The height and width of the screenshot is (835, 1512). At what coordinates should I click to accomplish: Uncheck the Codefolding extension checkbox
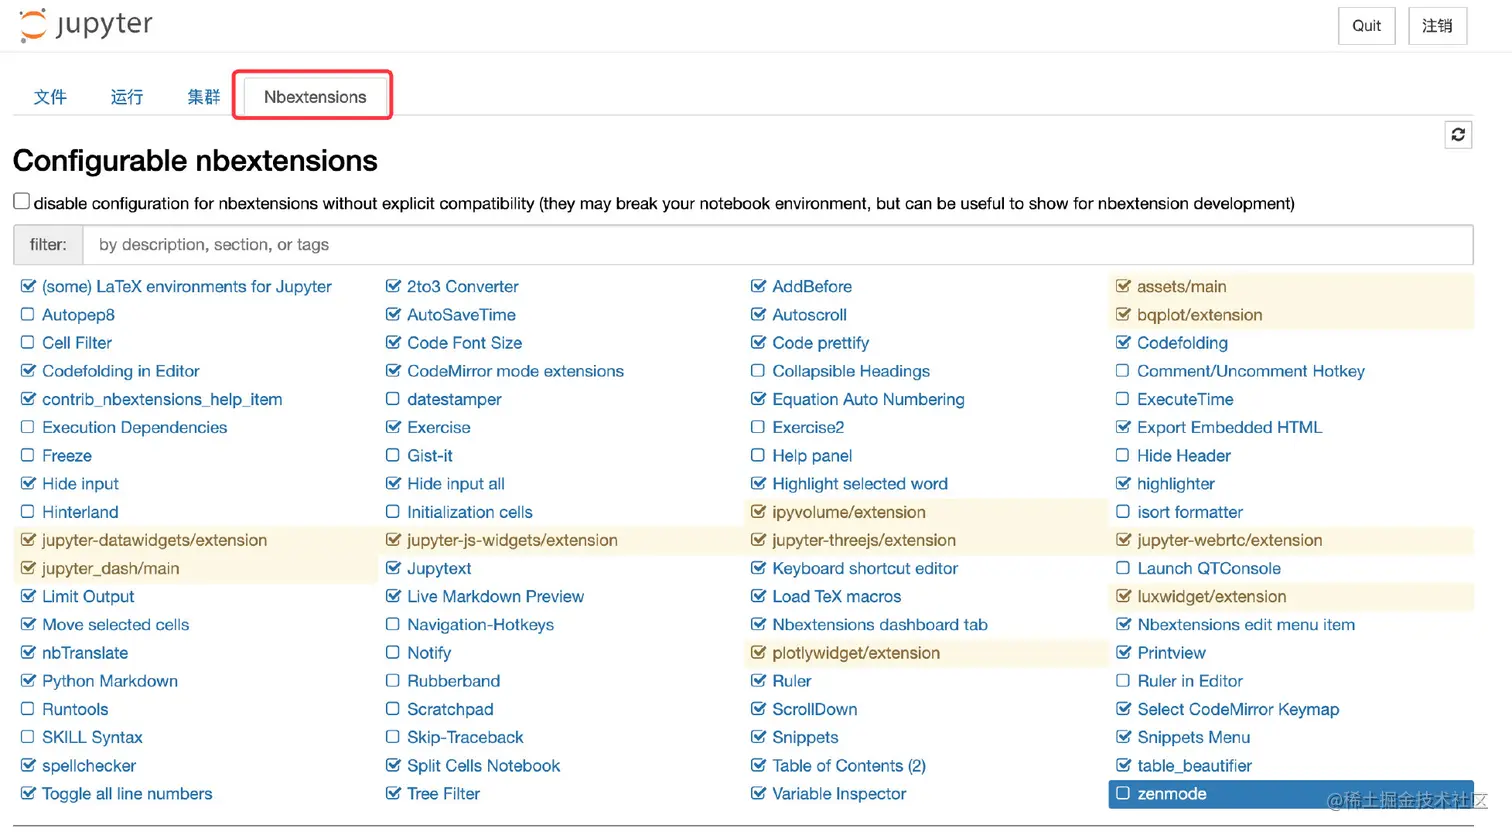coord(1123,342)
